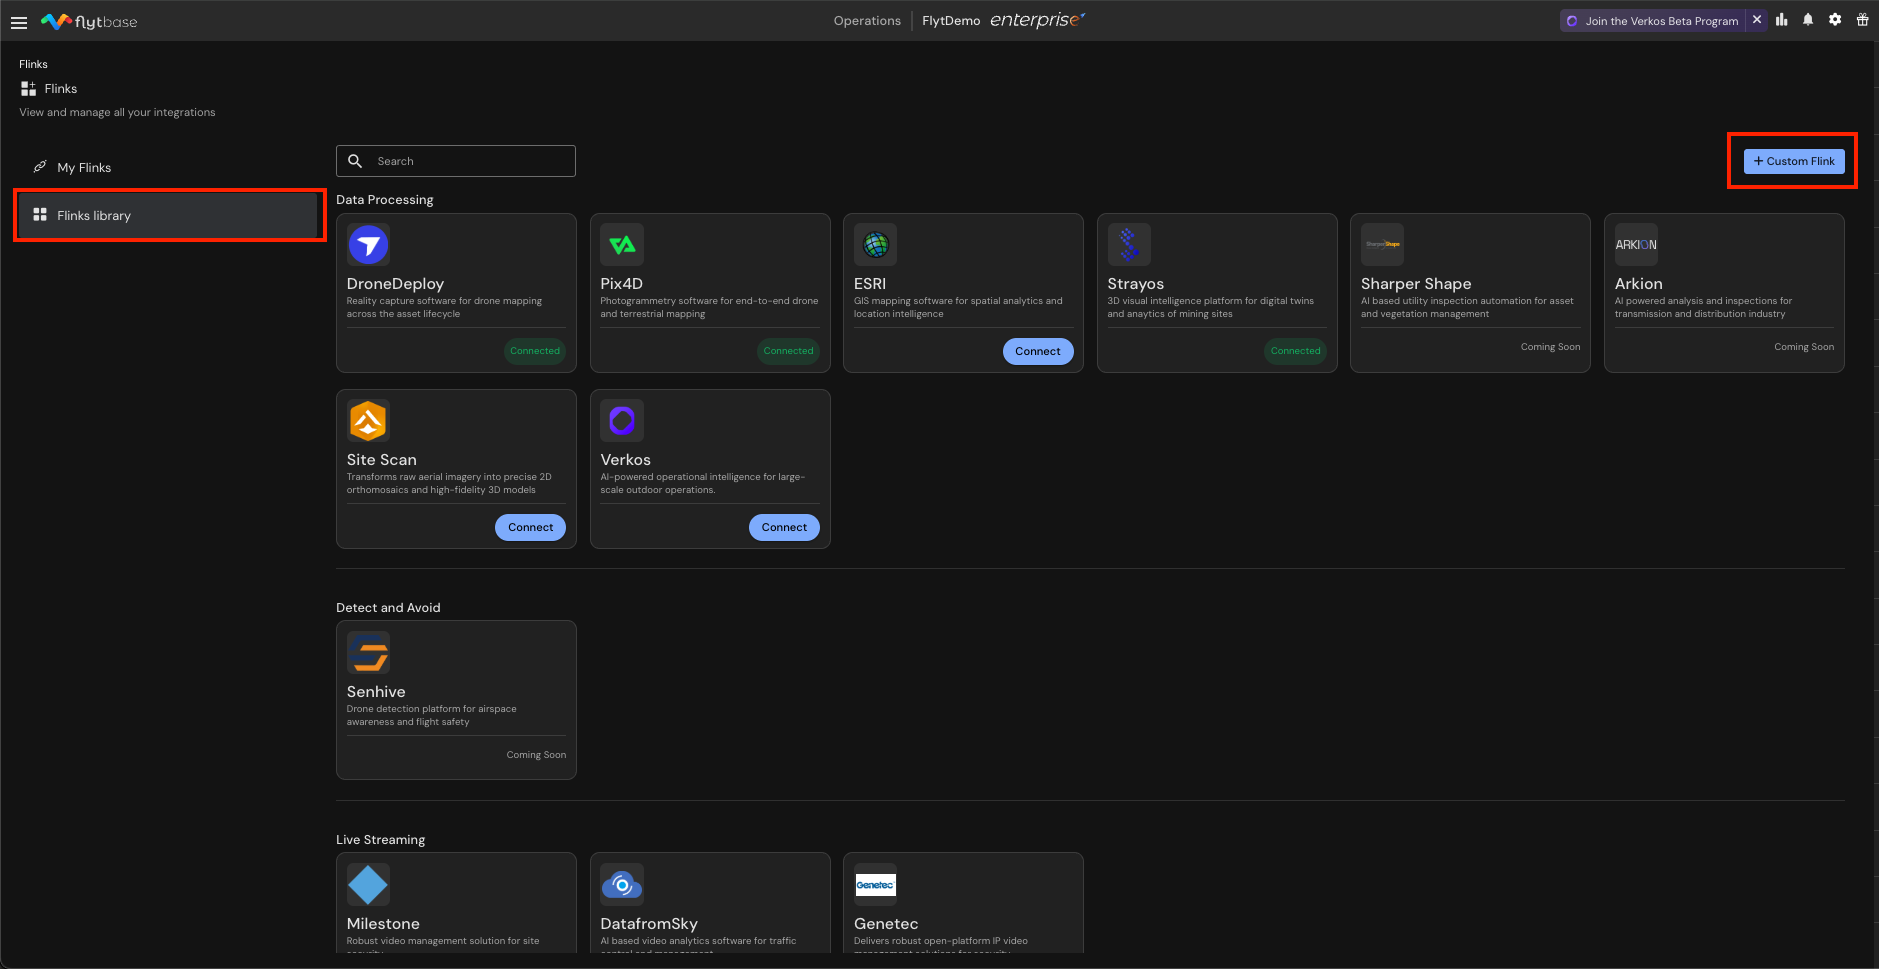Screen dimensions: 1879x969
Task: Click the Sharper Shape logo icon
Action: tap(1383, 245)
